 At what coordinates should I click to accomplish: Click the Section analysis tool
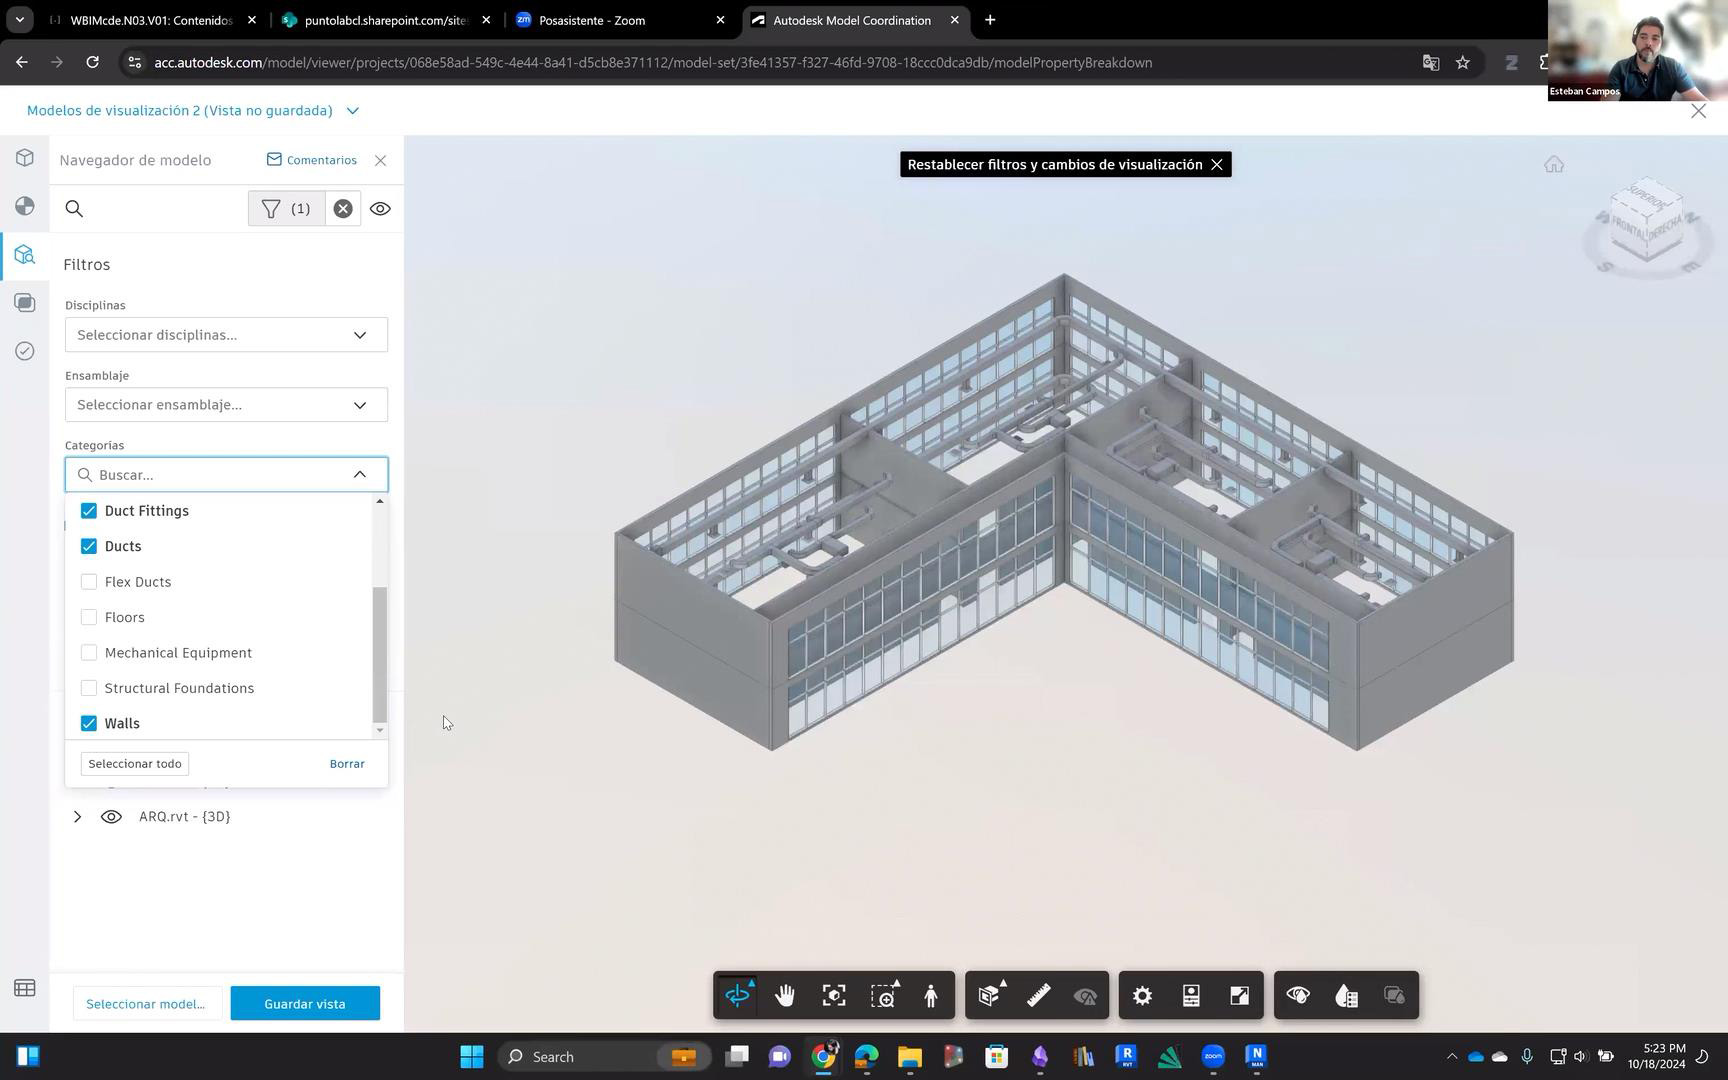point(989,996)
